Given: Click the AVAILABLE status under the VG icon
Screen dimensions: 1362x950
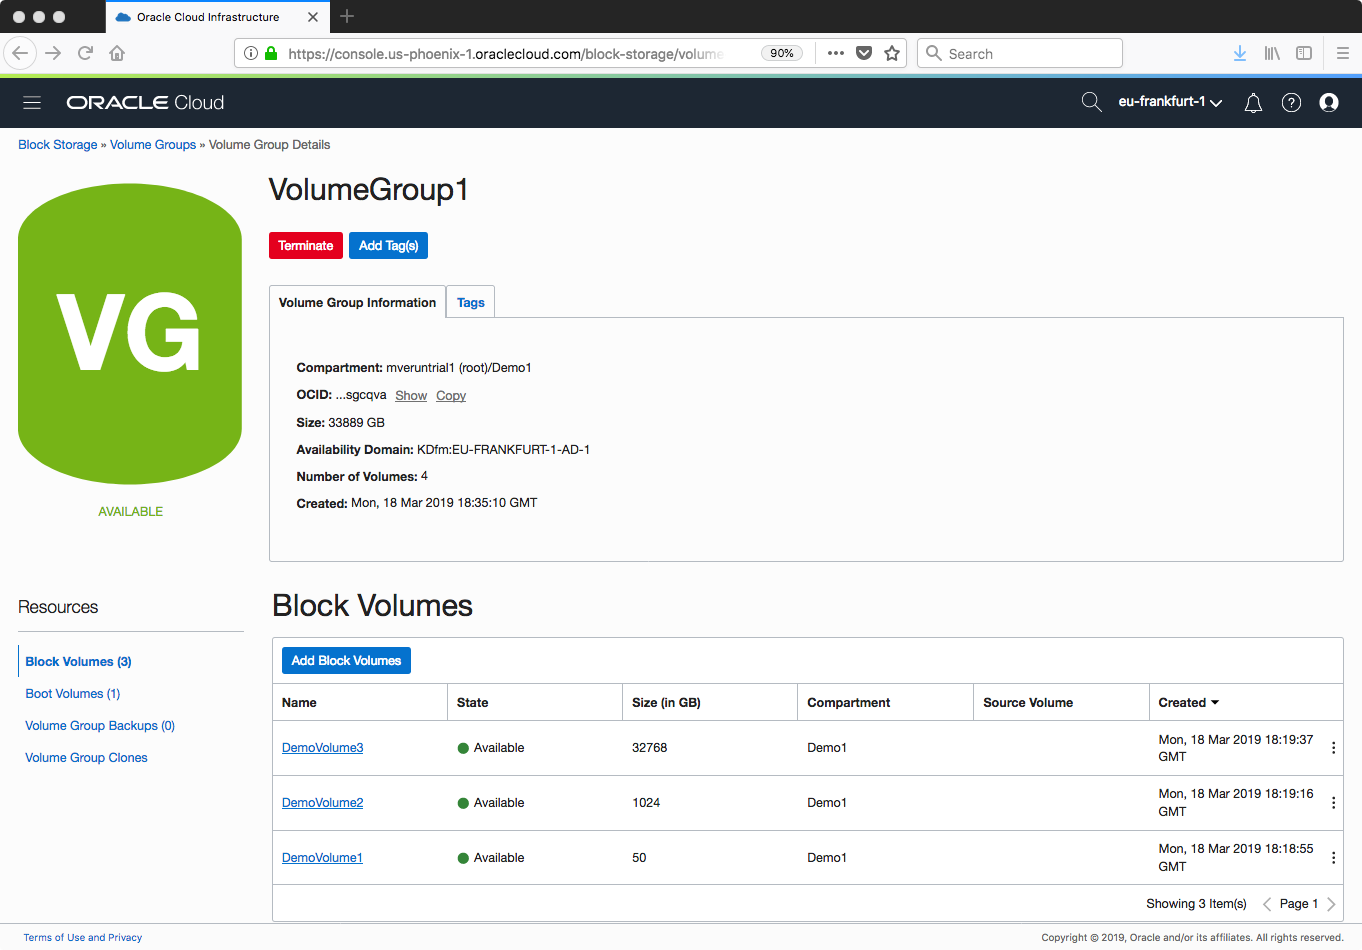Looking at the screenshot, I should [130, 512].
